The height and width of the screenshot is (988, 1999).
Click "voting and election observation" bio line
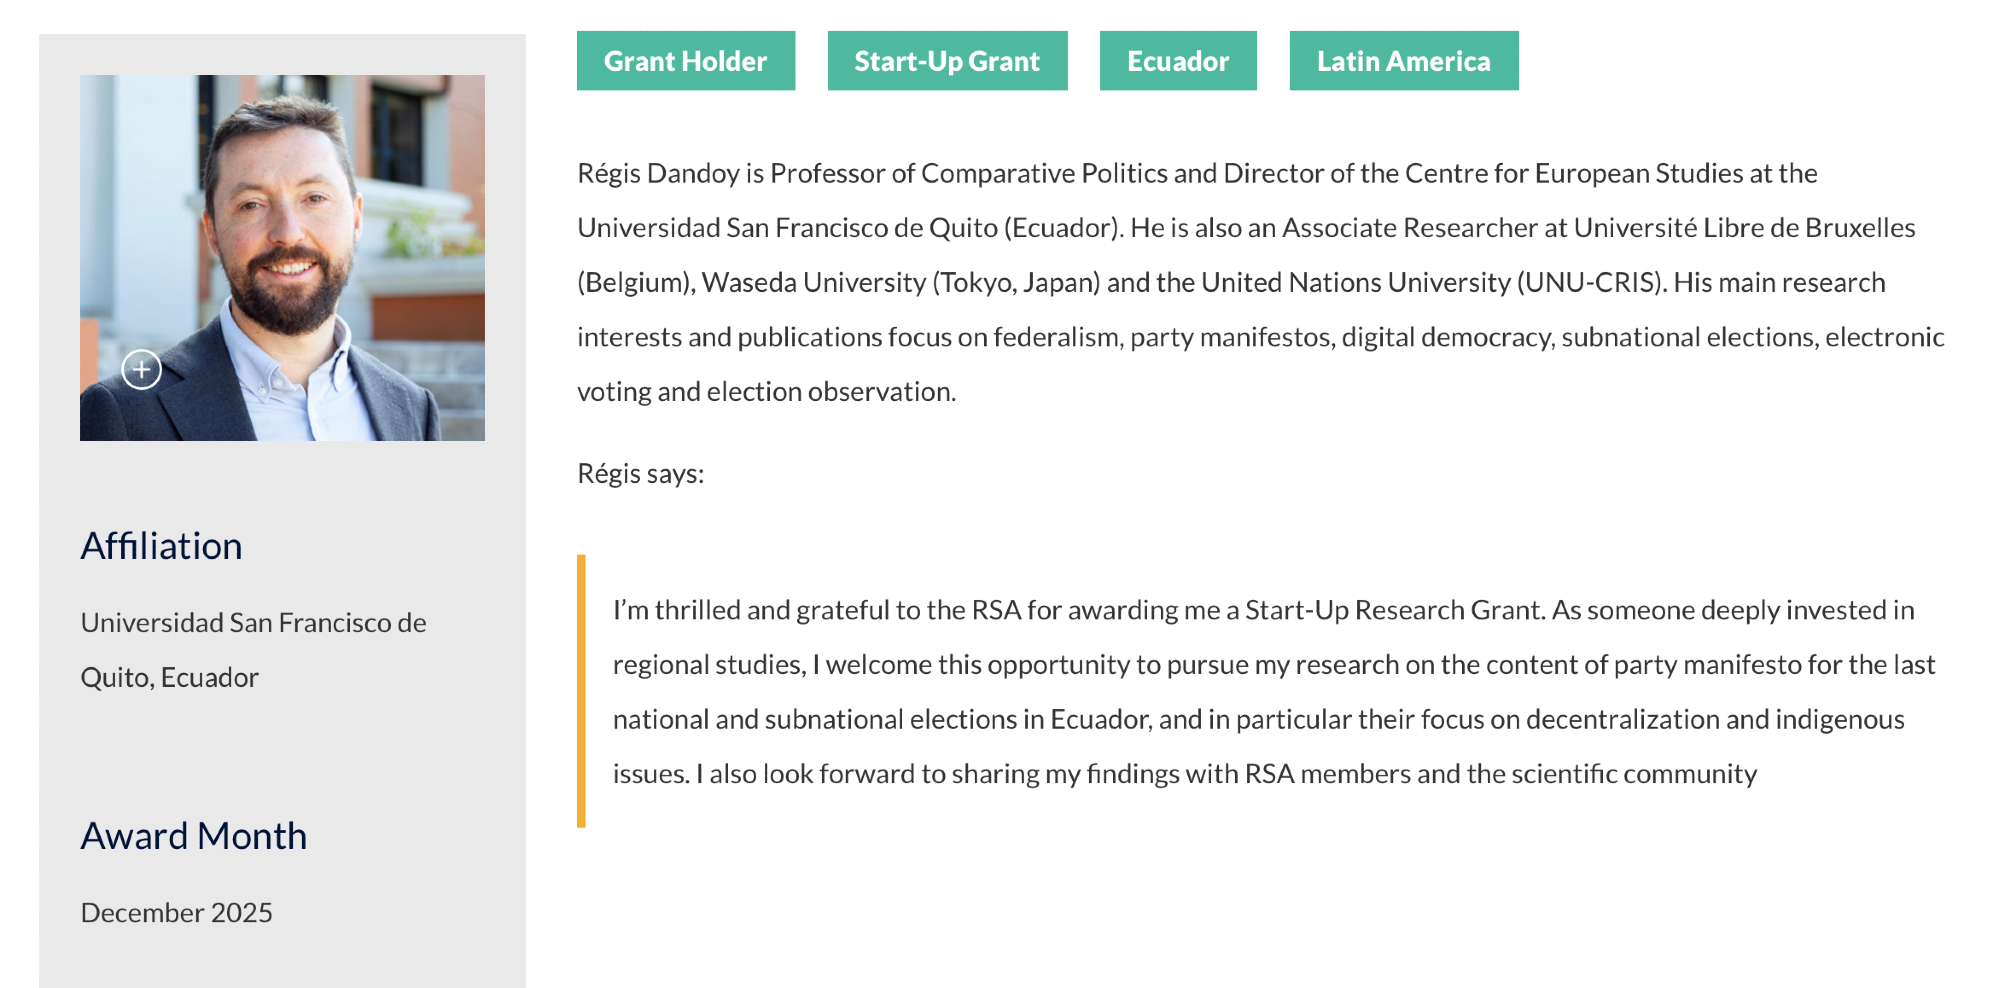tap(766, 392)
